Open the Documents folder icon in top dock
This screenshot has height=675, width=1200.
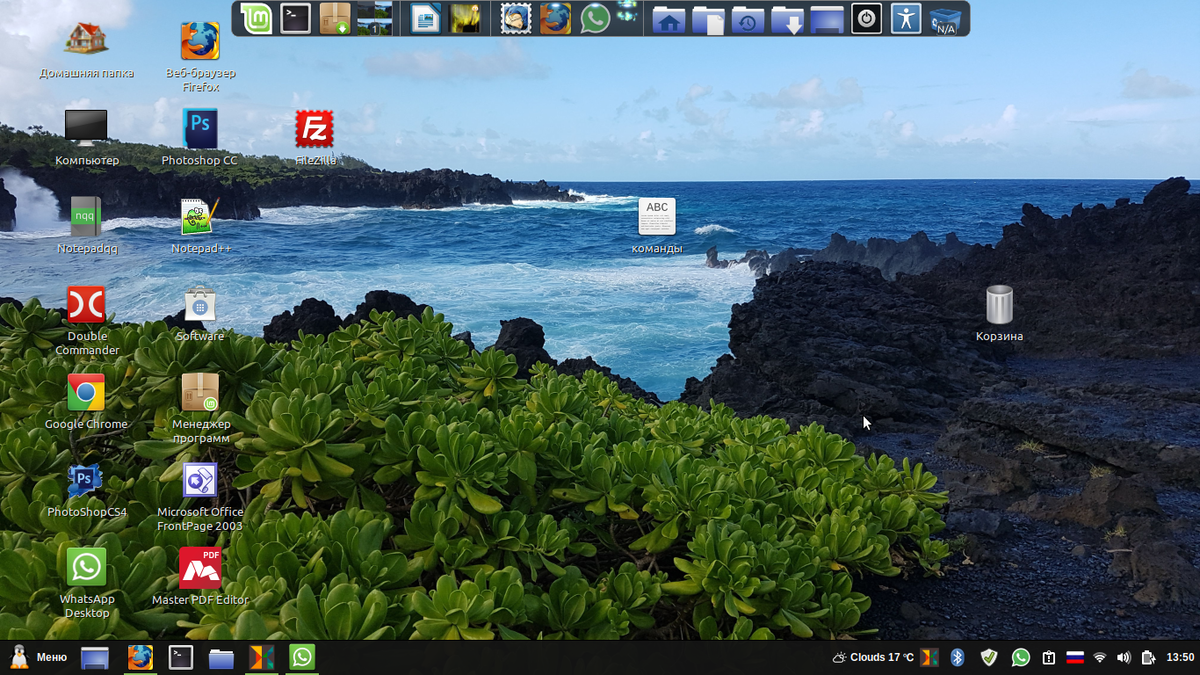coord(708,19)
